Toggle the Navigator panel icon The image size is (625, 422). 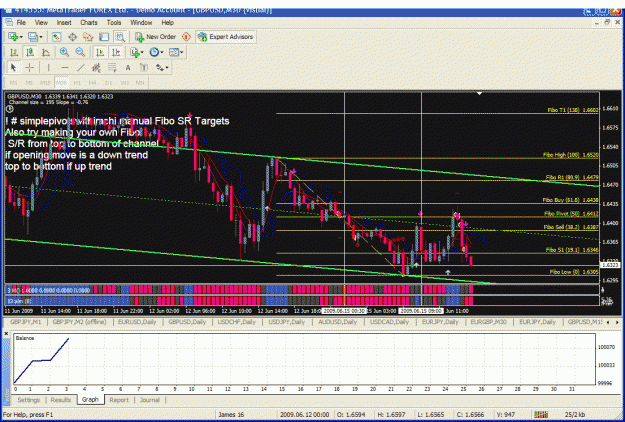[88, 37]
